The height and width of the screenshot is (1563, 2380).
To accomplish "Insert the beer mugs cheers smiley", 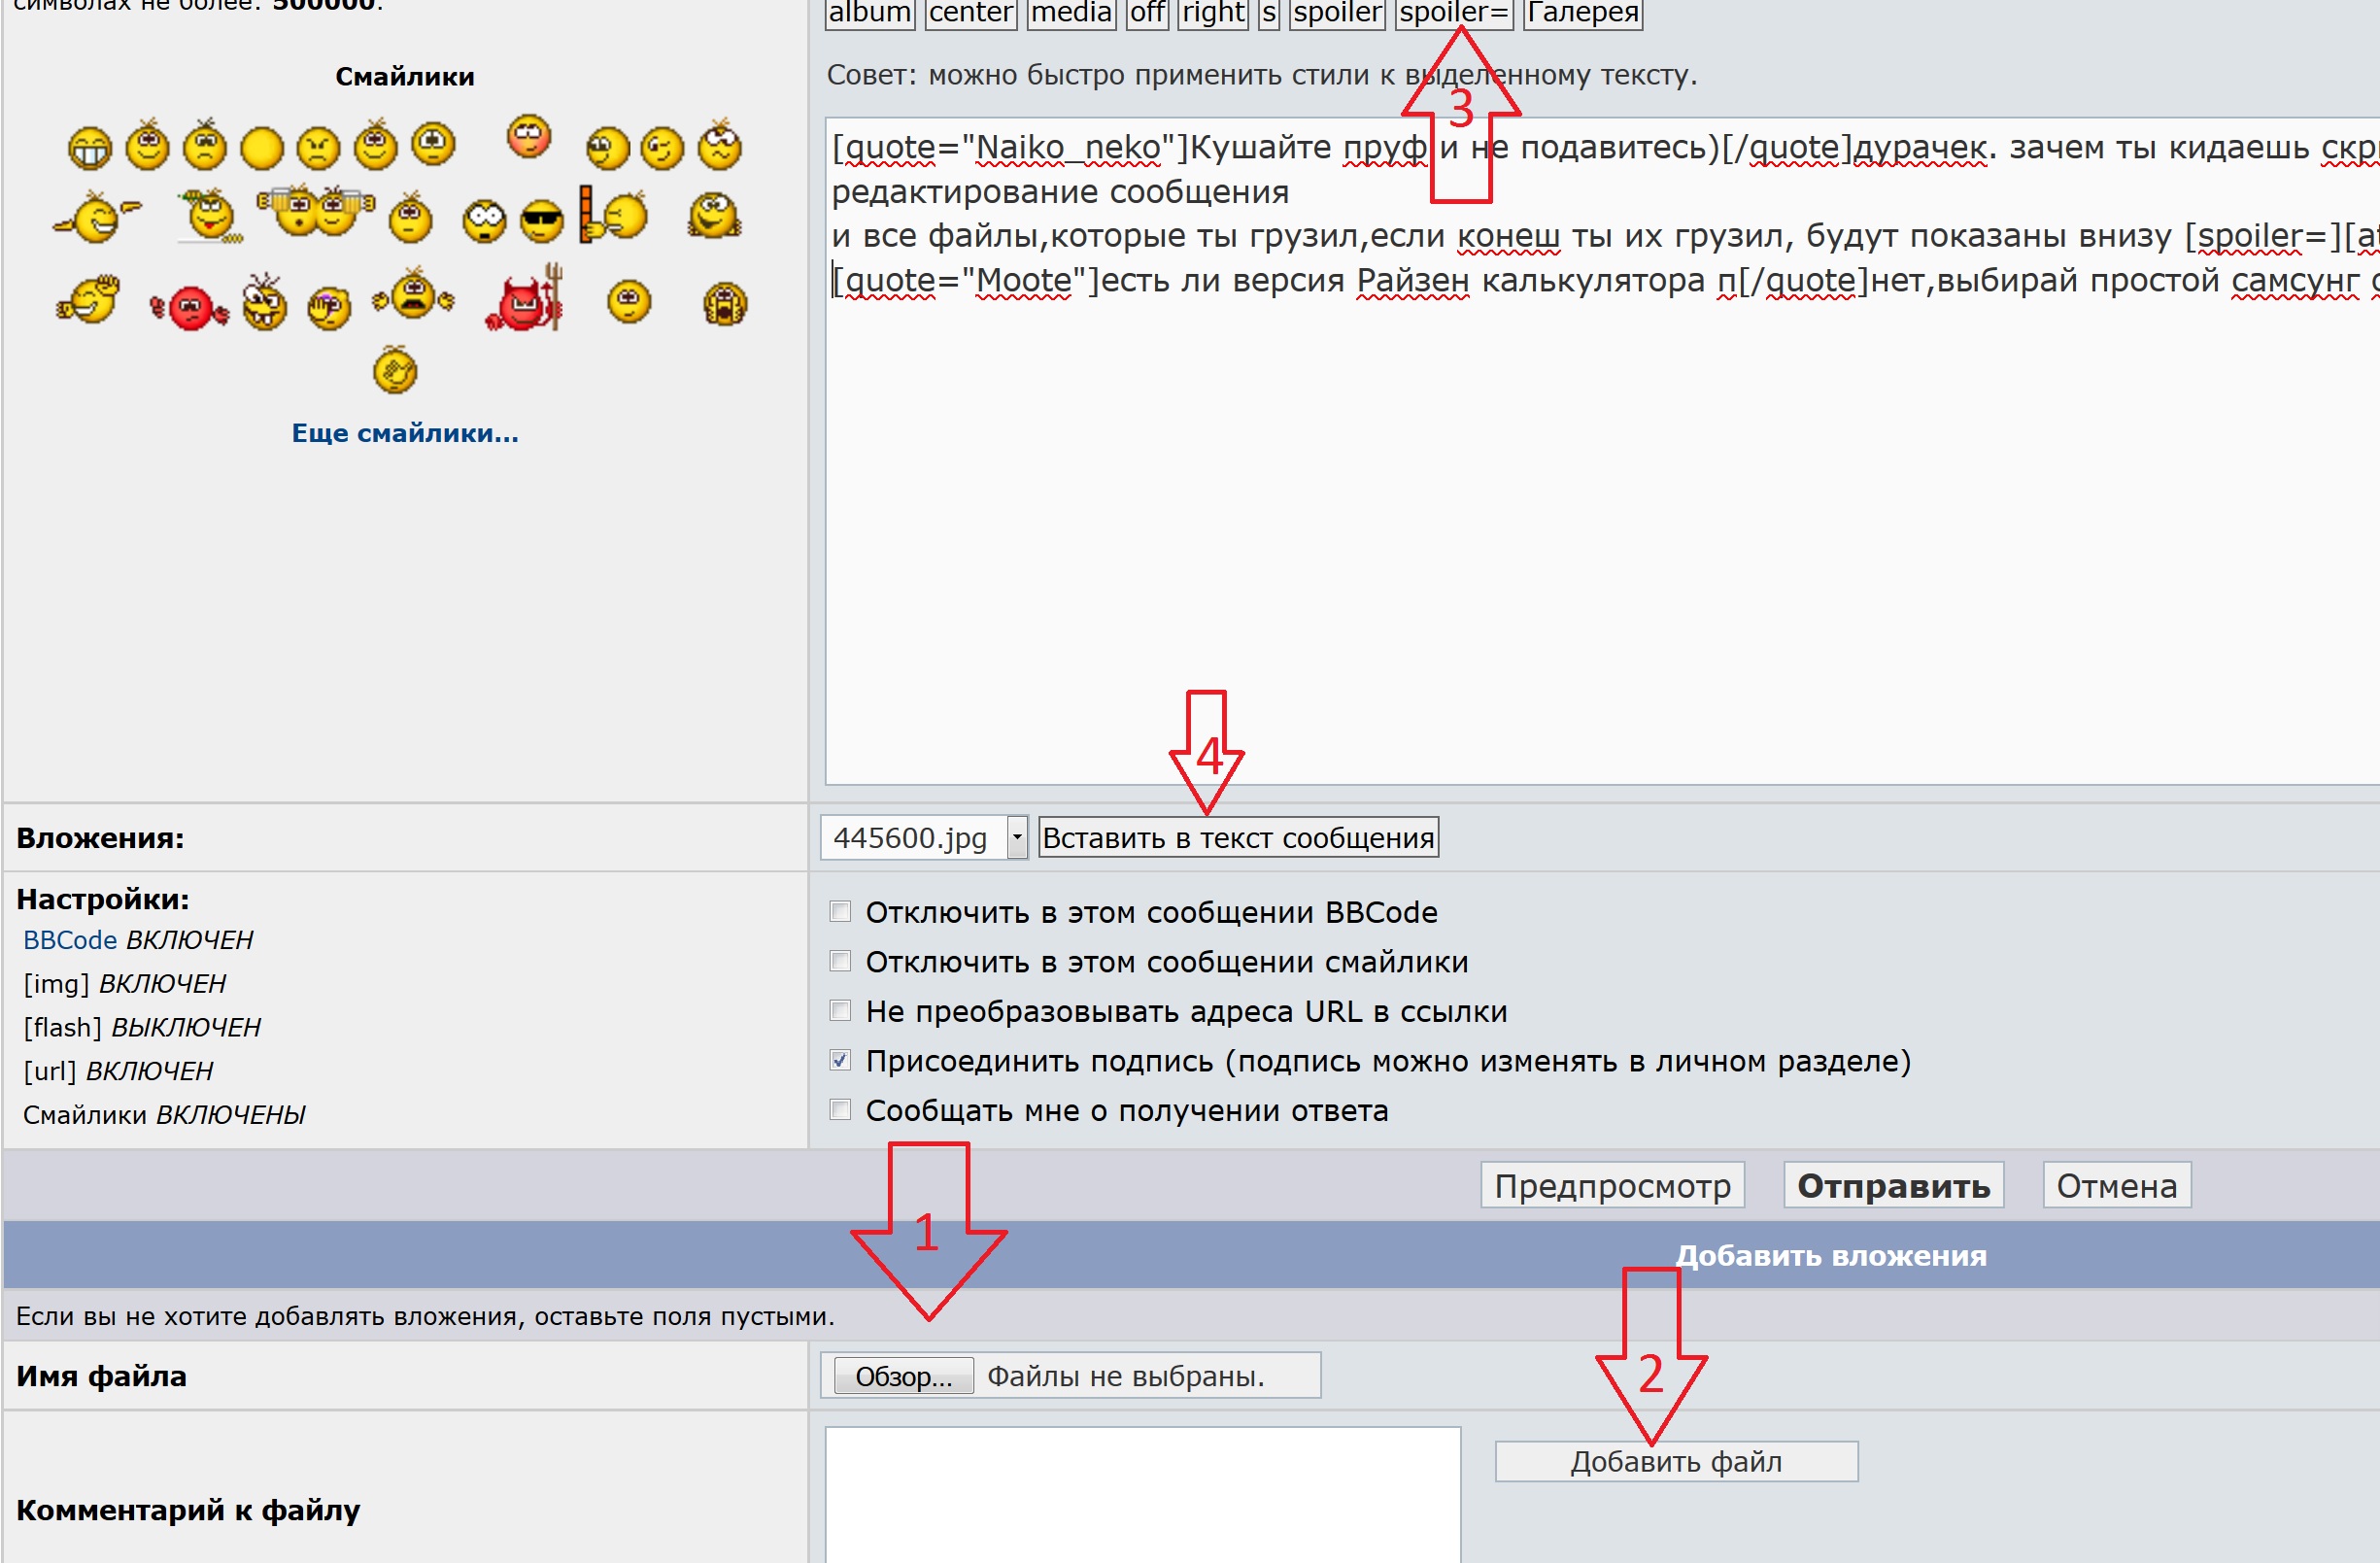I will [x=317, y=210].
